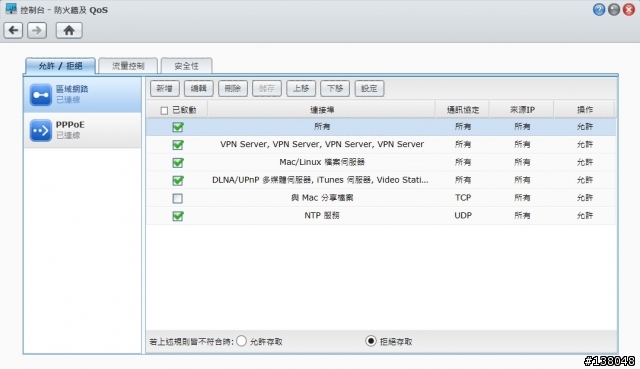Screen dimensions: 640x369
Task: Click 所有 in the highlighted first row 連接埠 column
Action: point(322,127)
